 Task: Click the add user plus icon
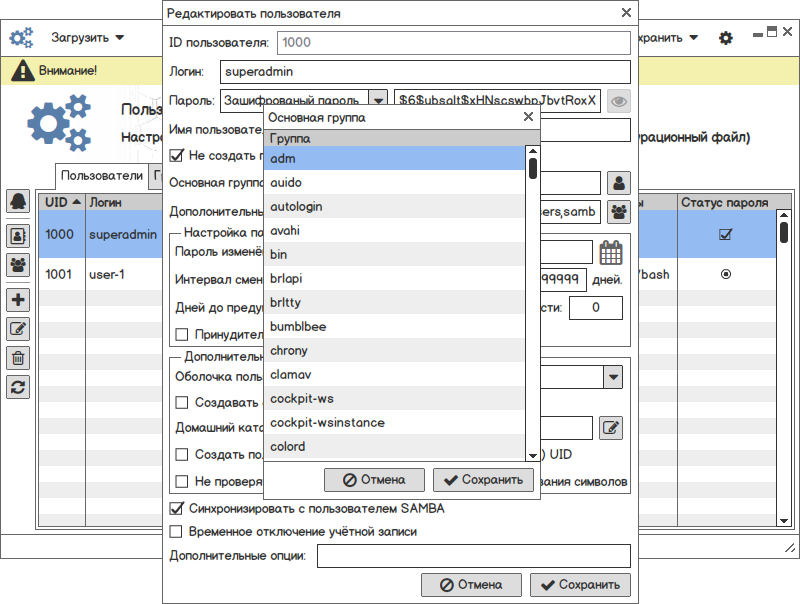(x=18, y=298)
